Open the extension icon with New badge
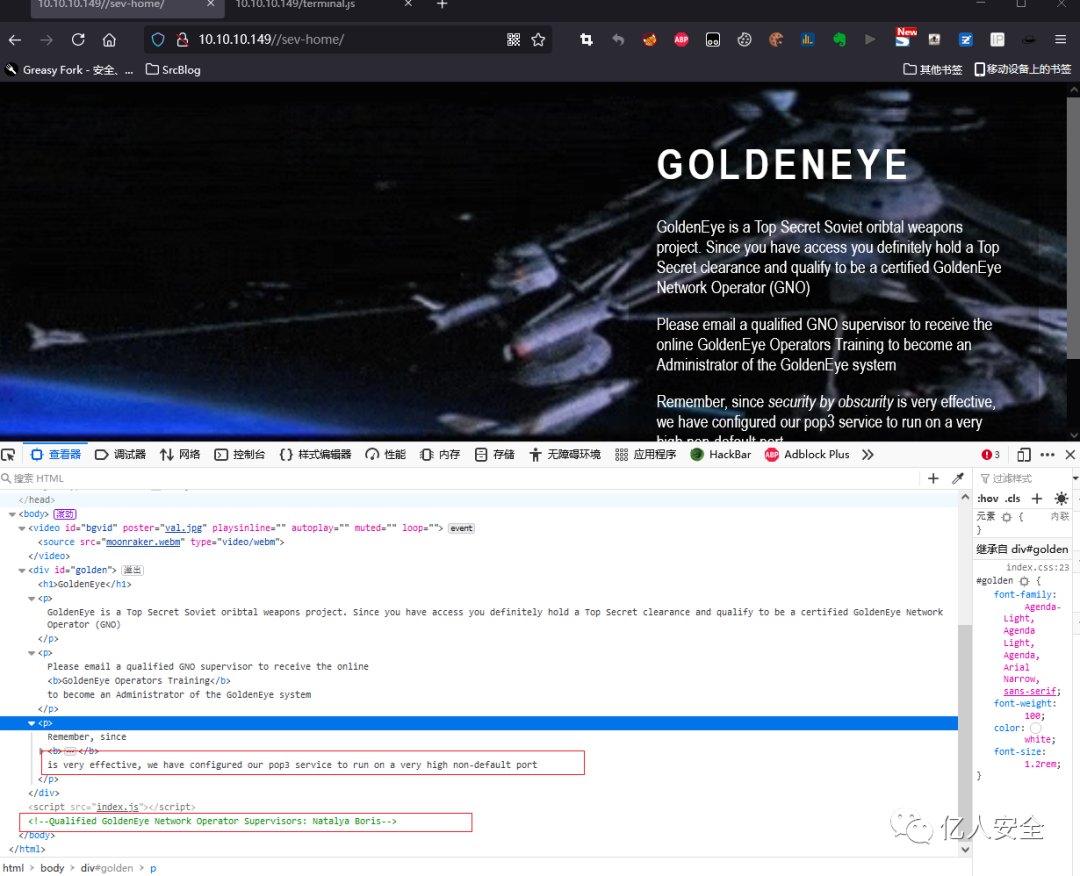The width and height of the screenshot is (1080, 876). pyautogui.click(x=903, y=38)
